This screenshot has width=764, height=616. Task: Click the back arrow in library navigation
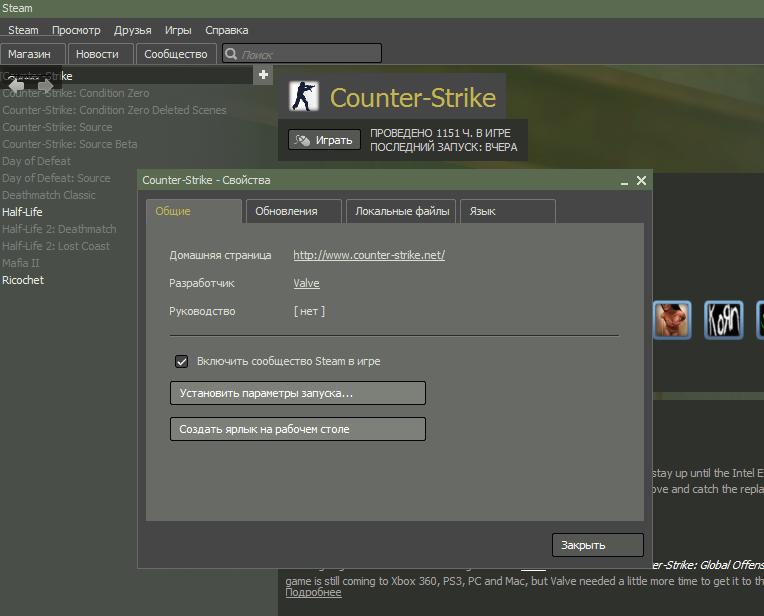click(16, 86)
